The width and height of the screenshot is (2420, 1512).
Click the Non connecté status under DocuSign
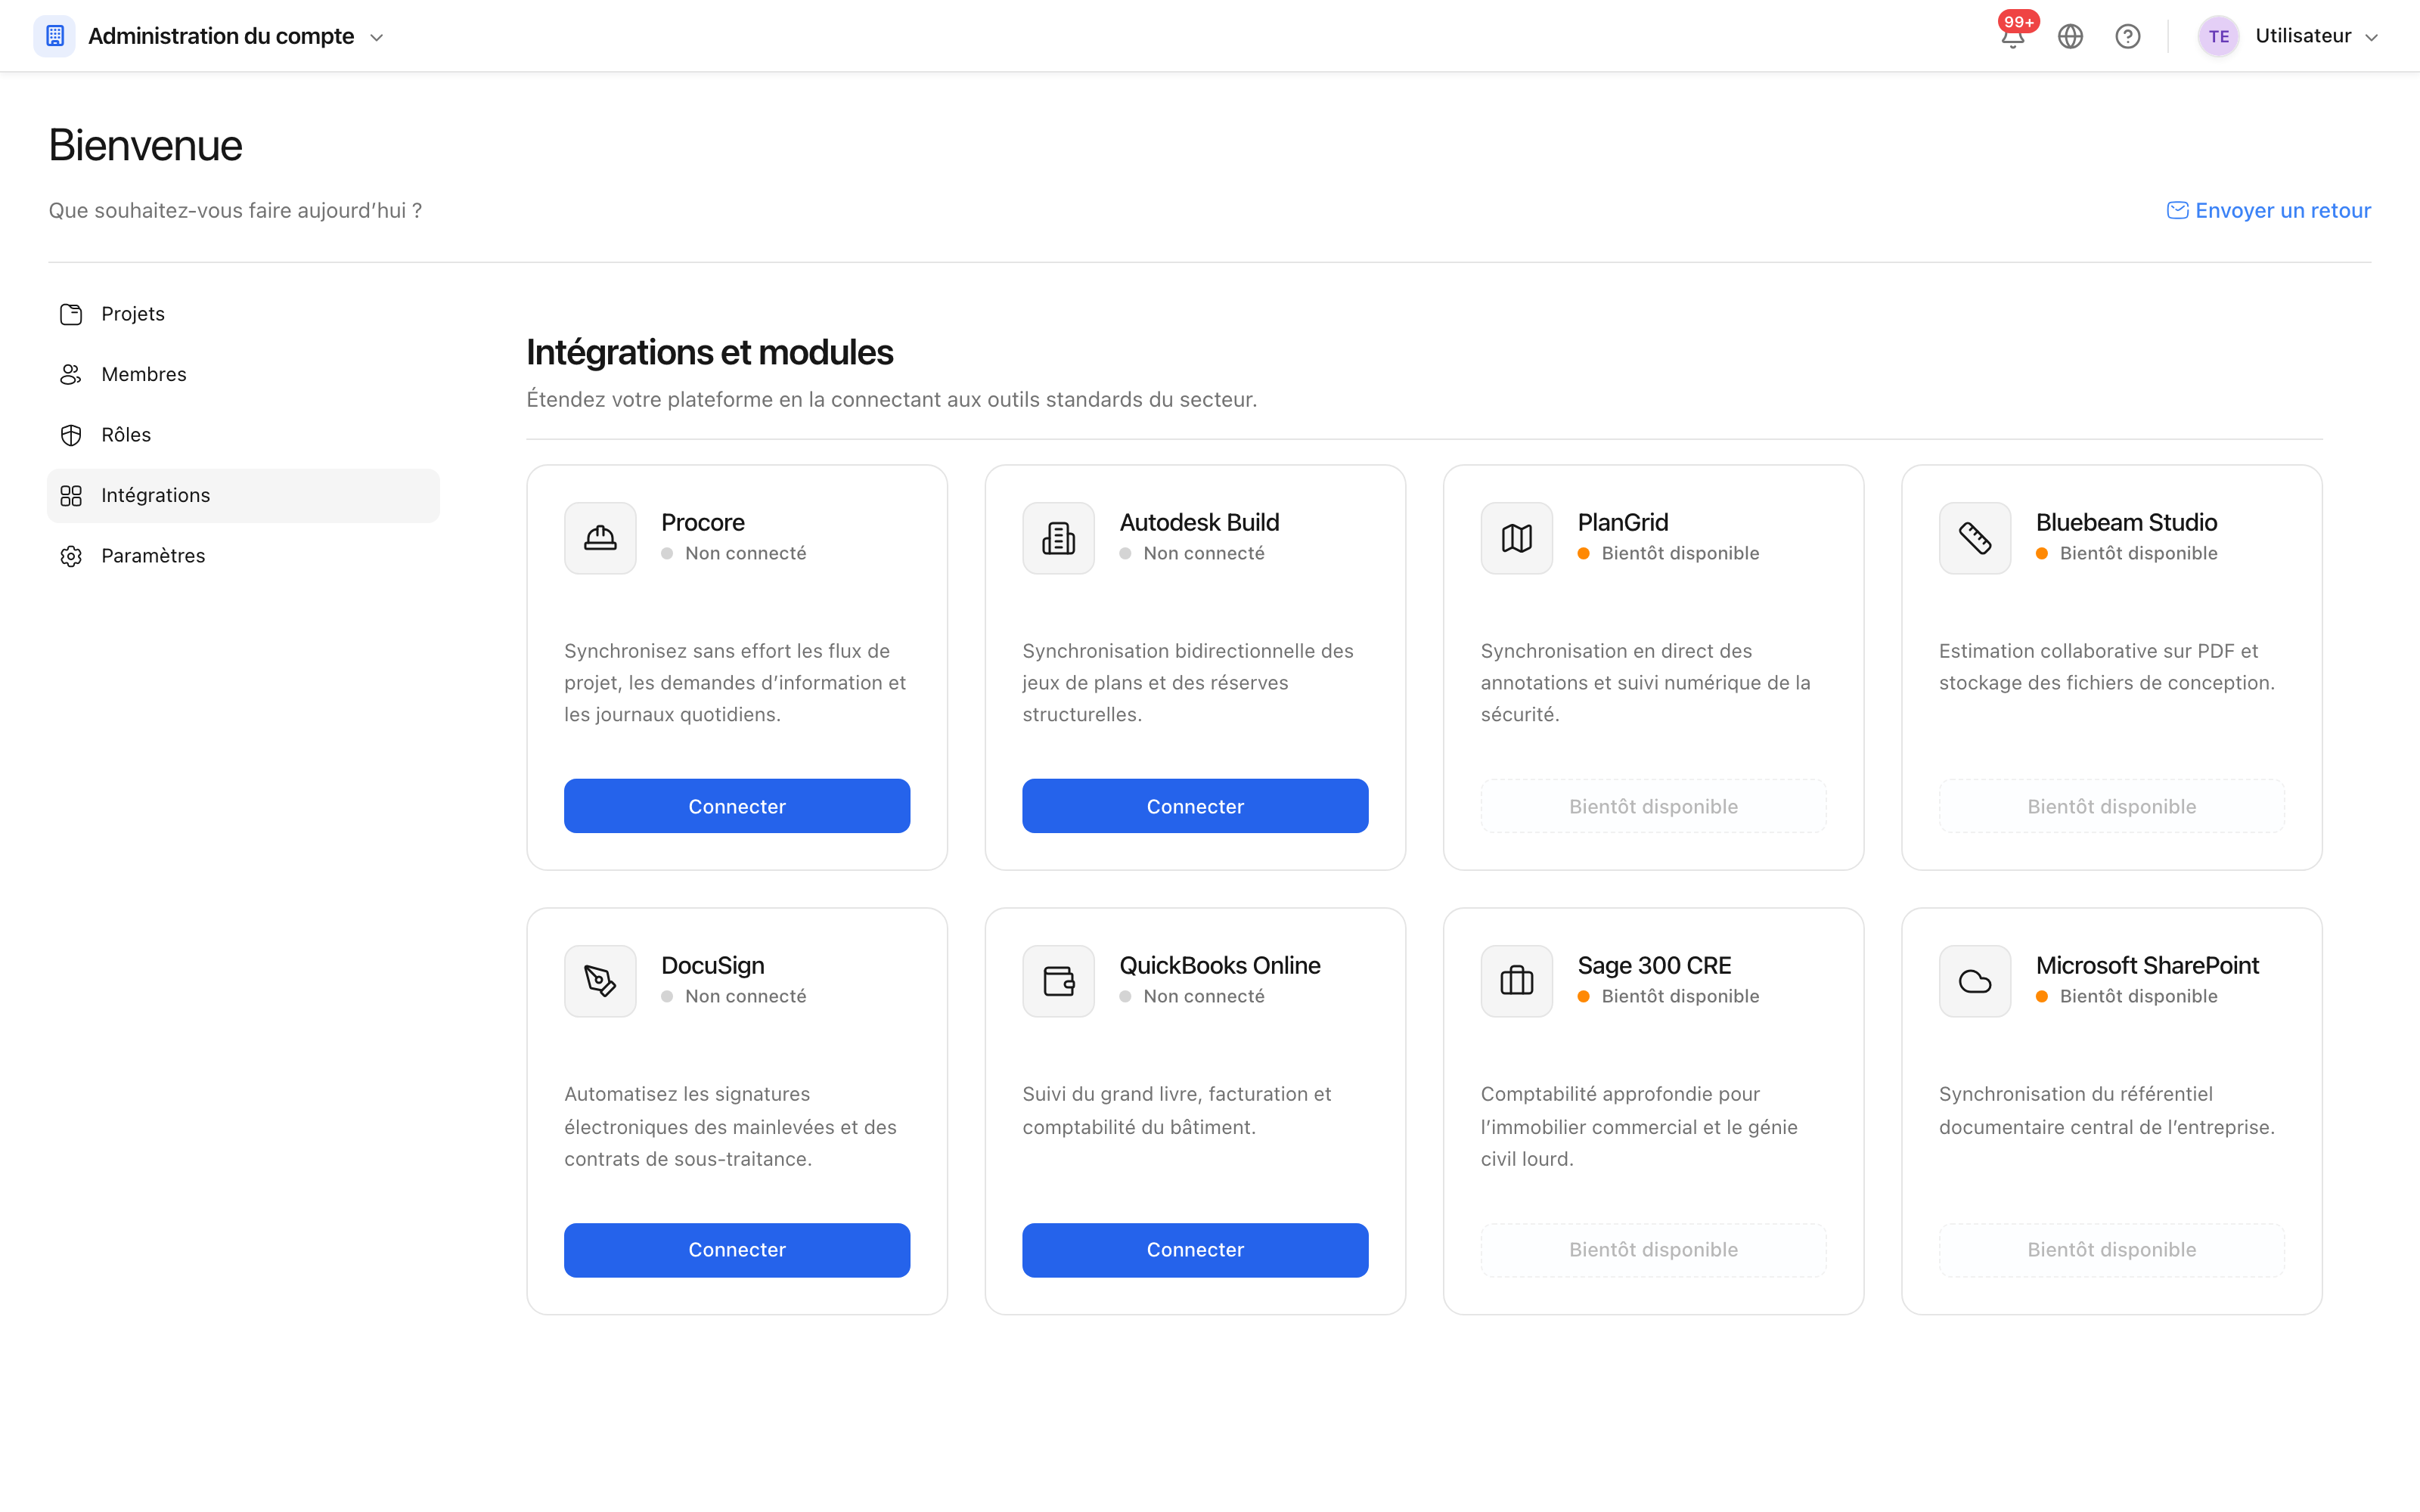pyautogui.click(x=745, y=996)
